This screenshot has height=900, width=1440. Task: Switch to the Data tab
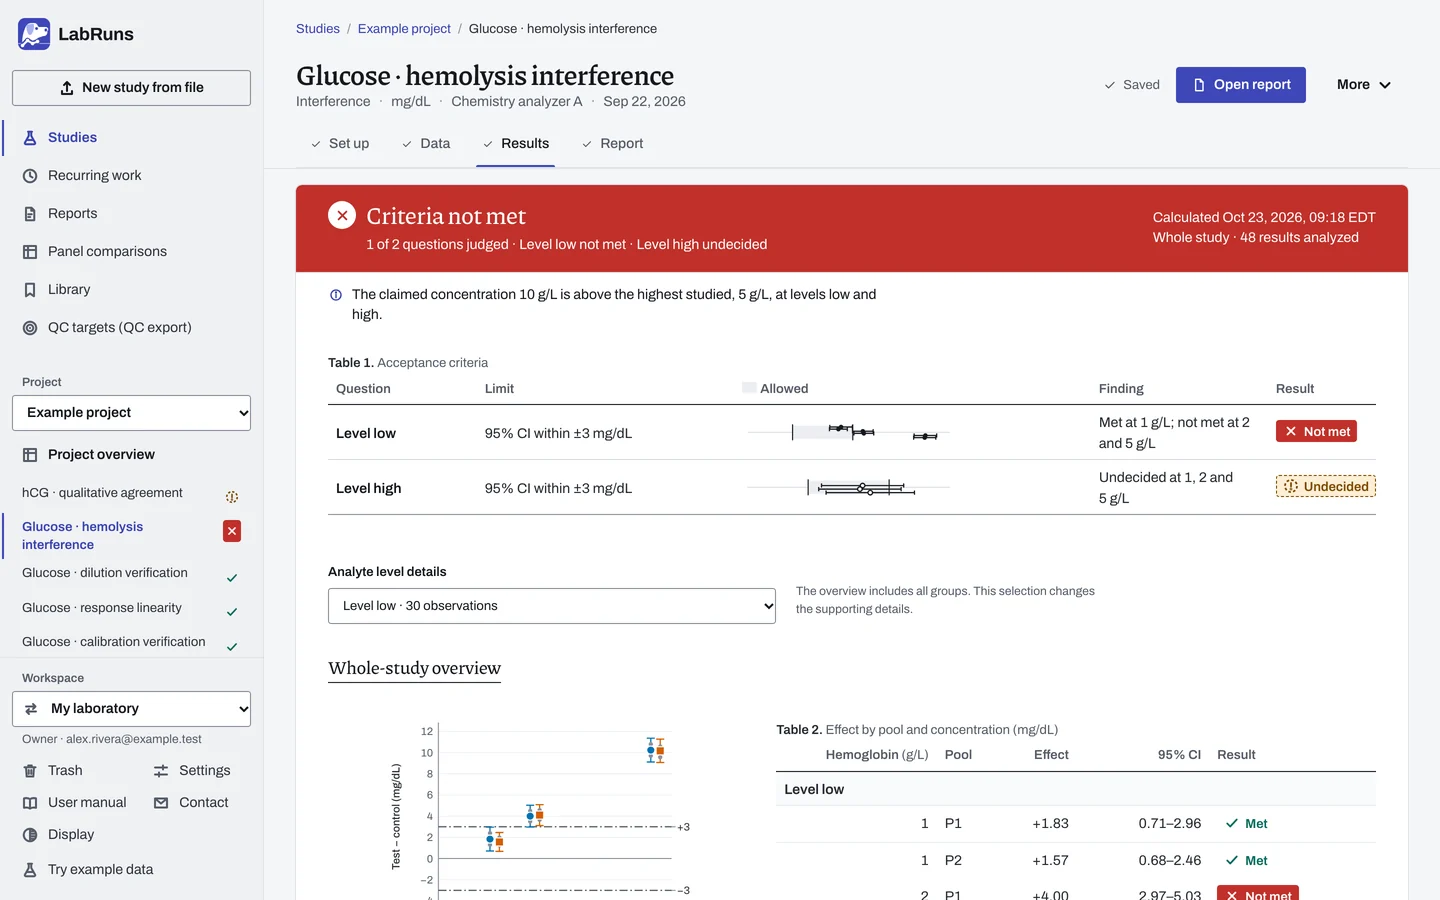click(x=426, y=144)
